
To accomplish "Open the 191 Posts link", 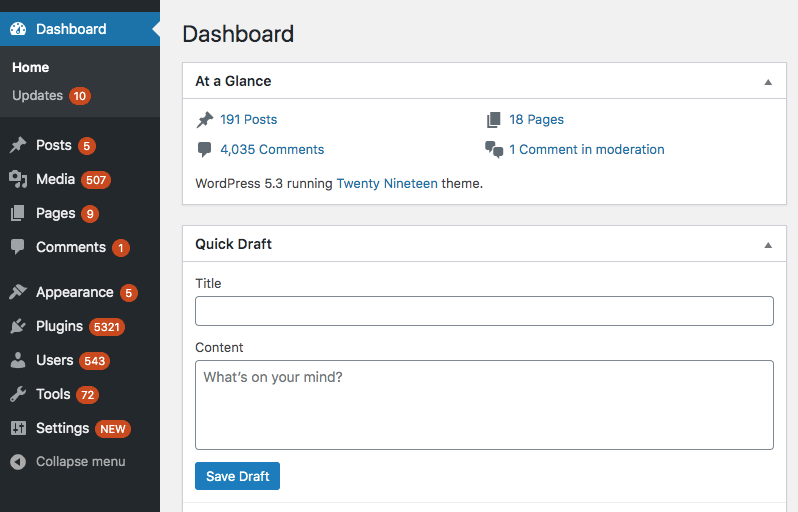I will pos(248,120).
